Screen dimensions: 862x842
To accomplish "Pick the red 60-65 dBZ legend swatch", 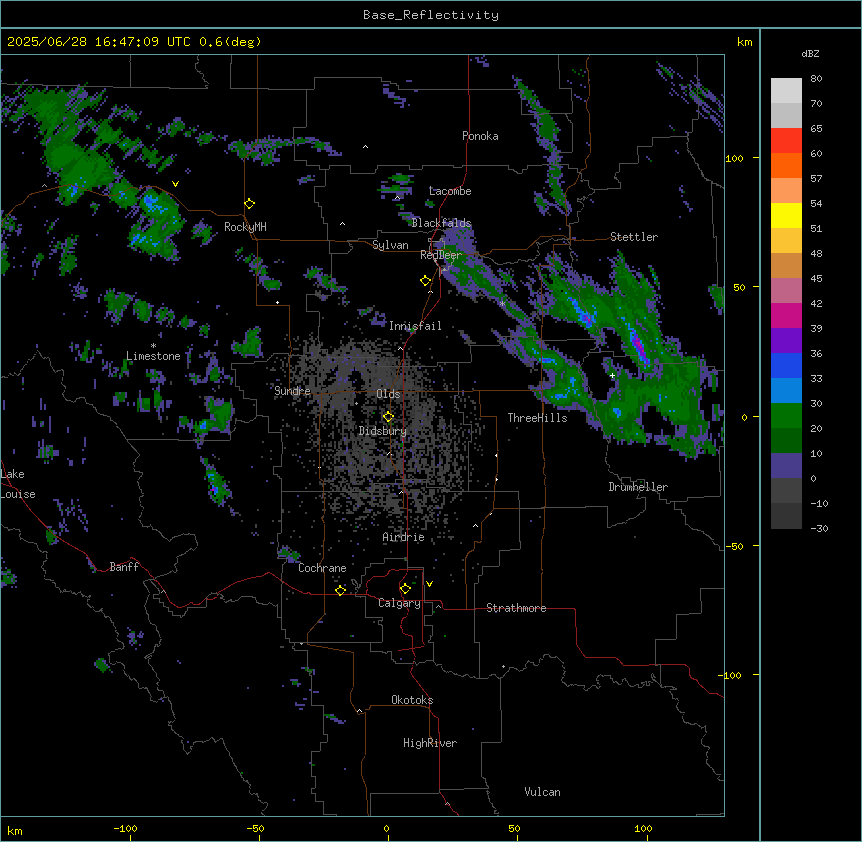I will (786, 140).
